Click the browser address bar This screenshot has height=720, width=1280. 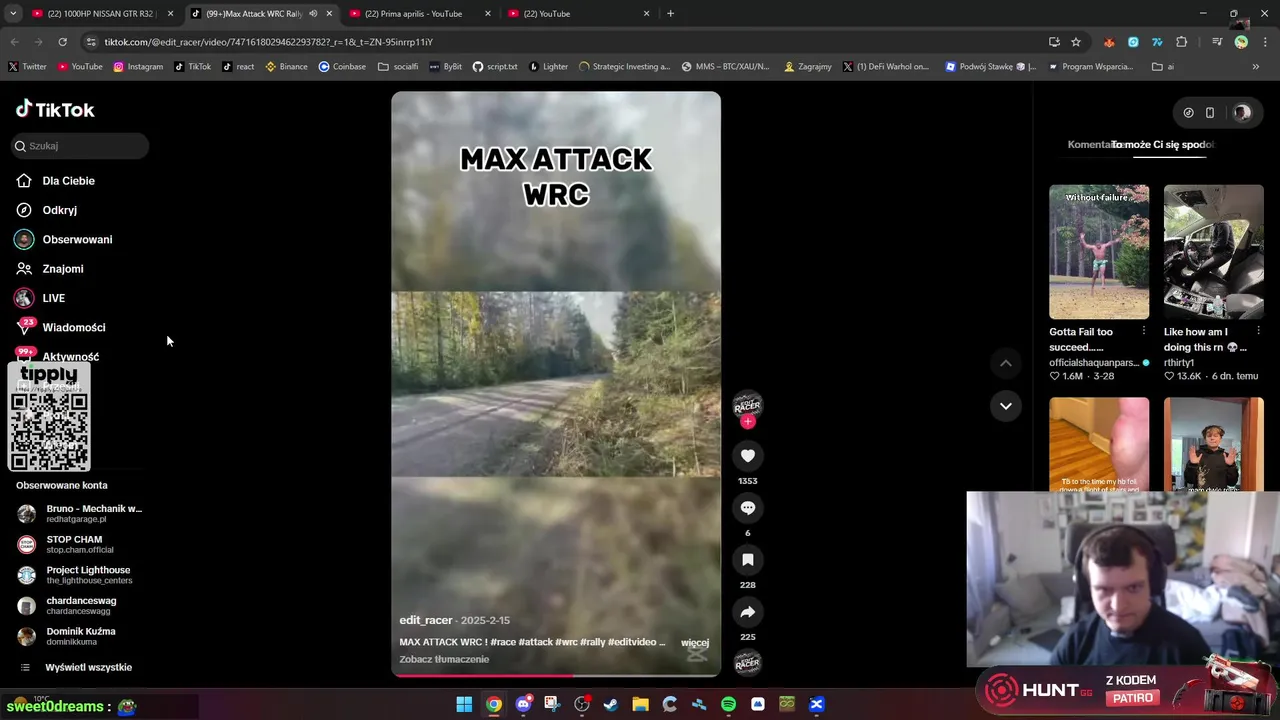coord(560,42)
